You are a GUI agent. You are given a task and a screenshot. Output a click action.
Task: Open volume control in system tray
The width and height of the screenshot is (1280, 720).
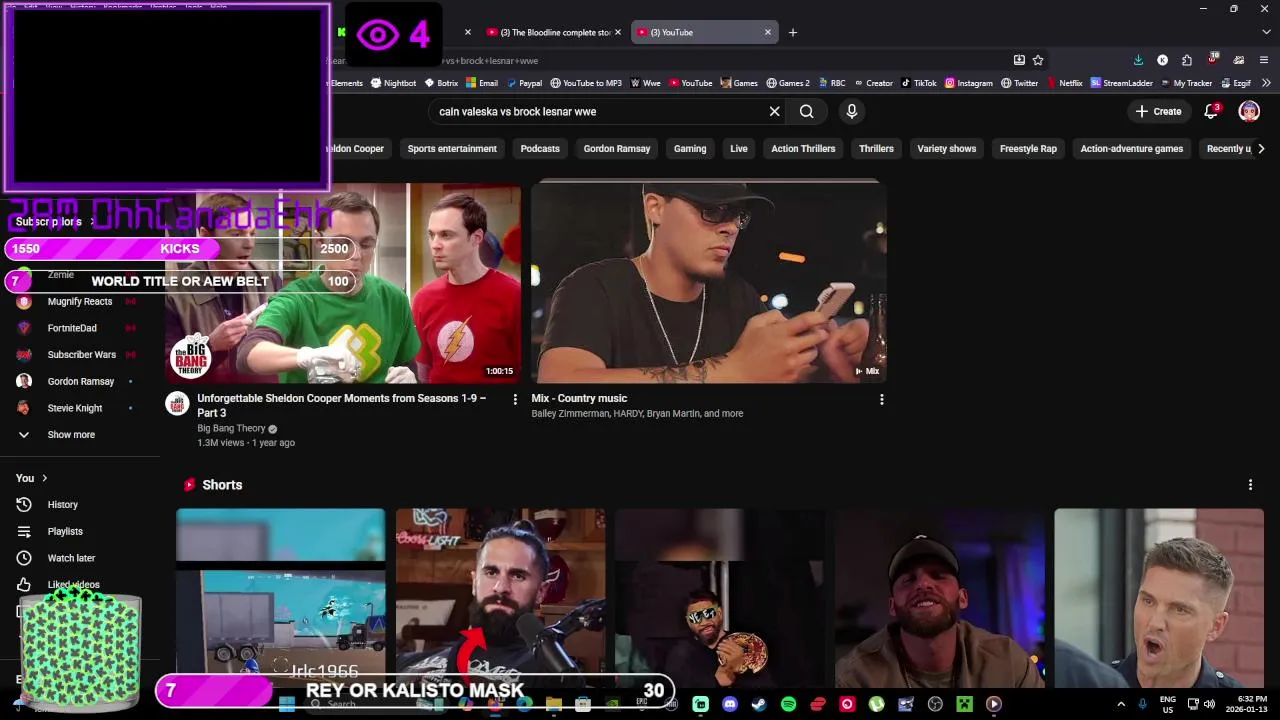tap(1210, 704)
